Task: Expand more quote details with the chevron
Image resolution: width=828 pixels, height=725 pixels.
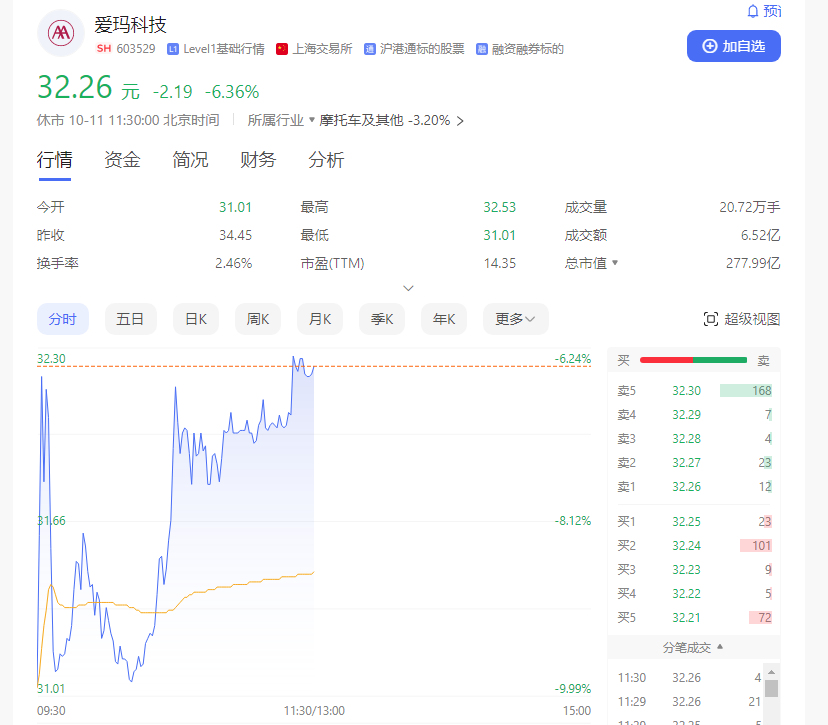Action: [408, 288]
